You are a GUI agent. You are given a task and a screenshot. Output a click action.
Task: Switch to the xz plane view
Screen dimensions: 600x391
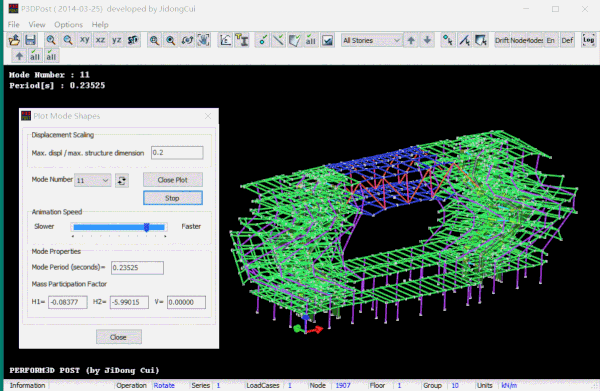(101, 40)
